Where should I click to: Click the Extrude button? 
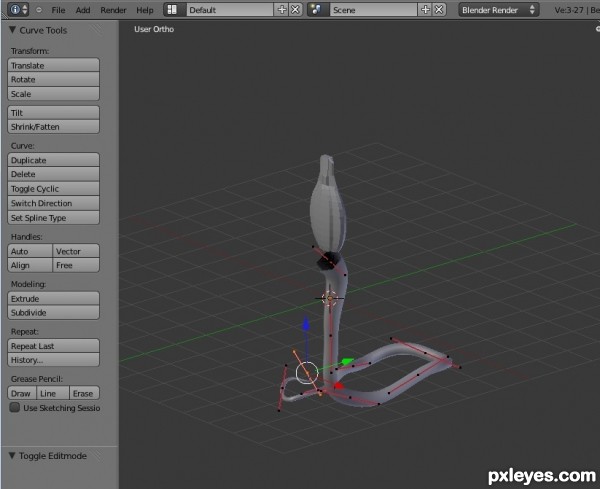(x=53, y=298)
